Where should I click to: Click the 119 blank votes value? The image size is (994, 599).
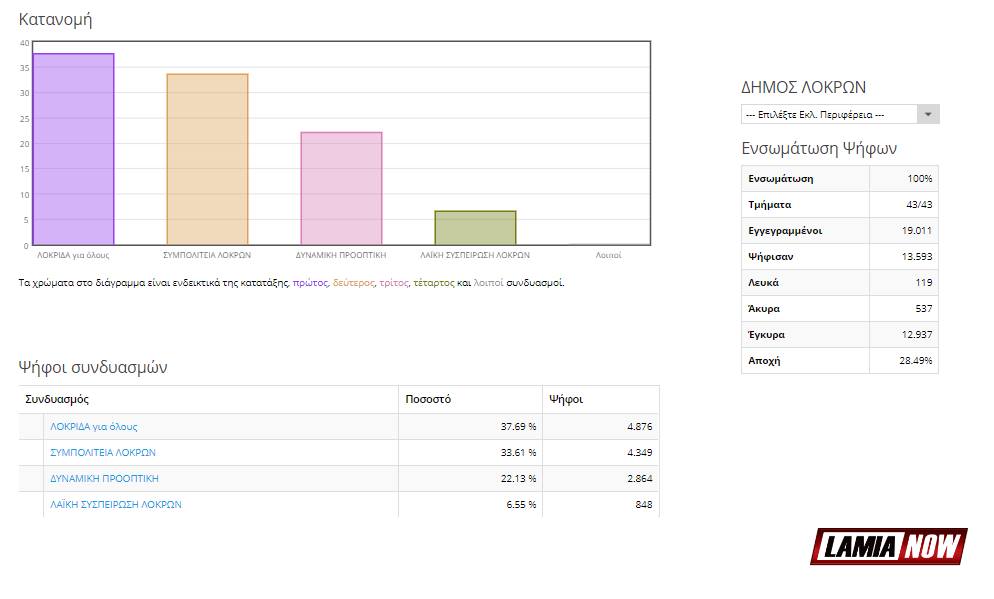point(924,283)
